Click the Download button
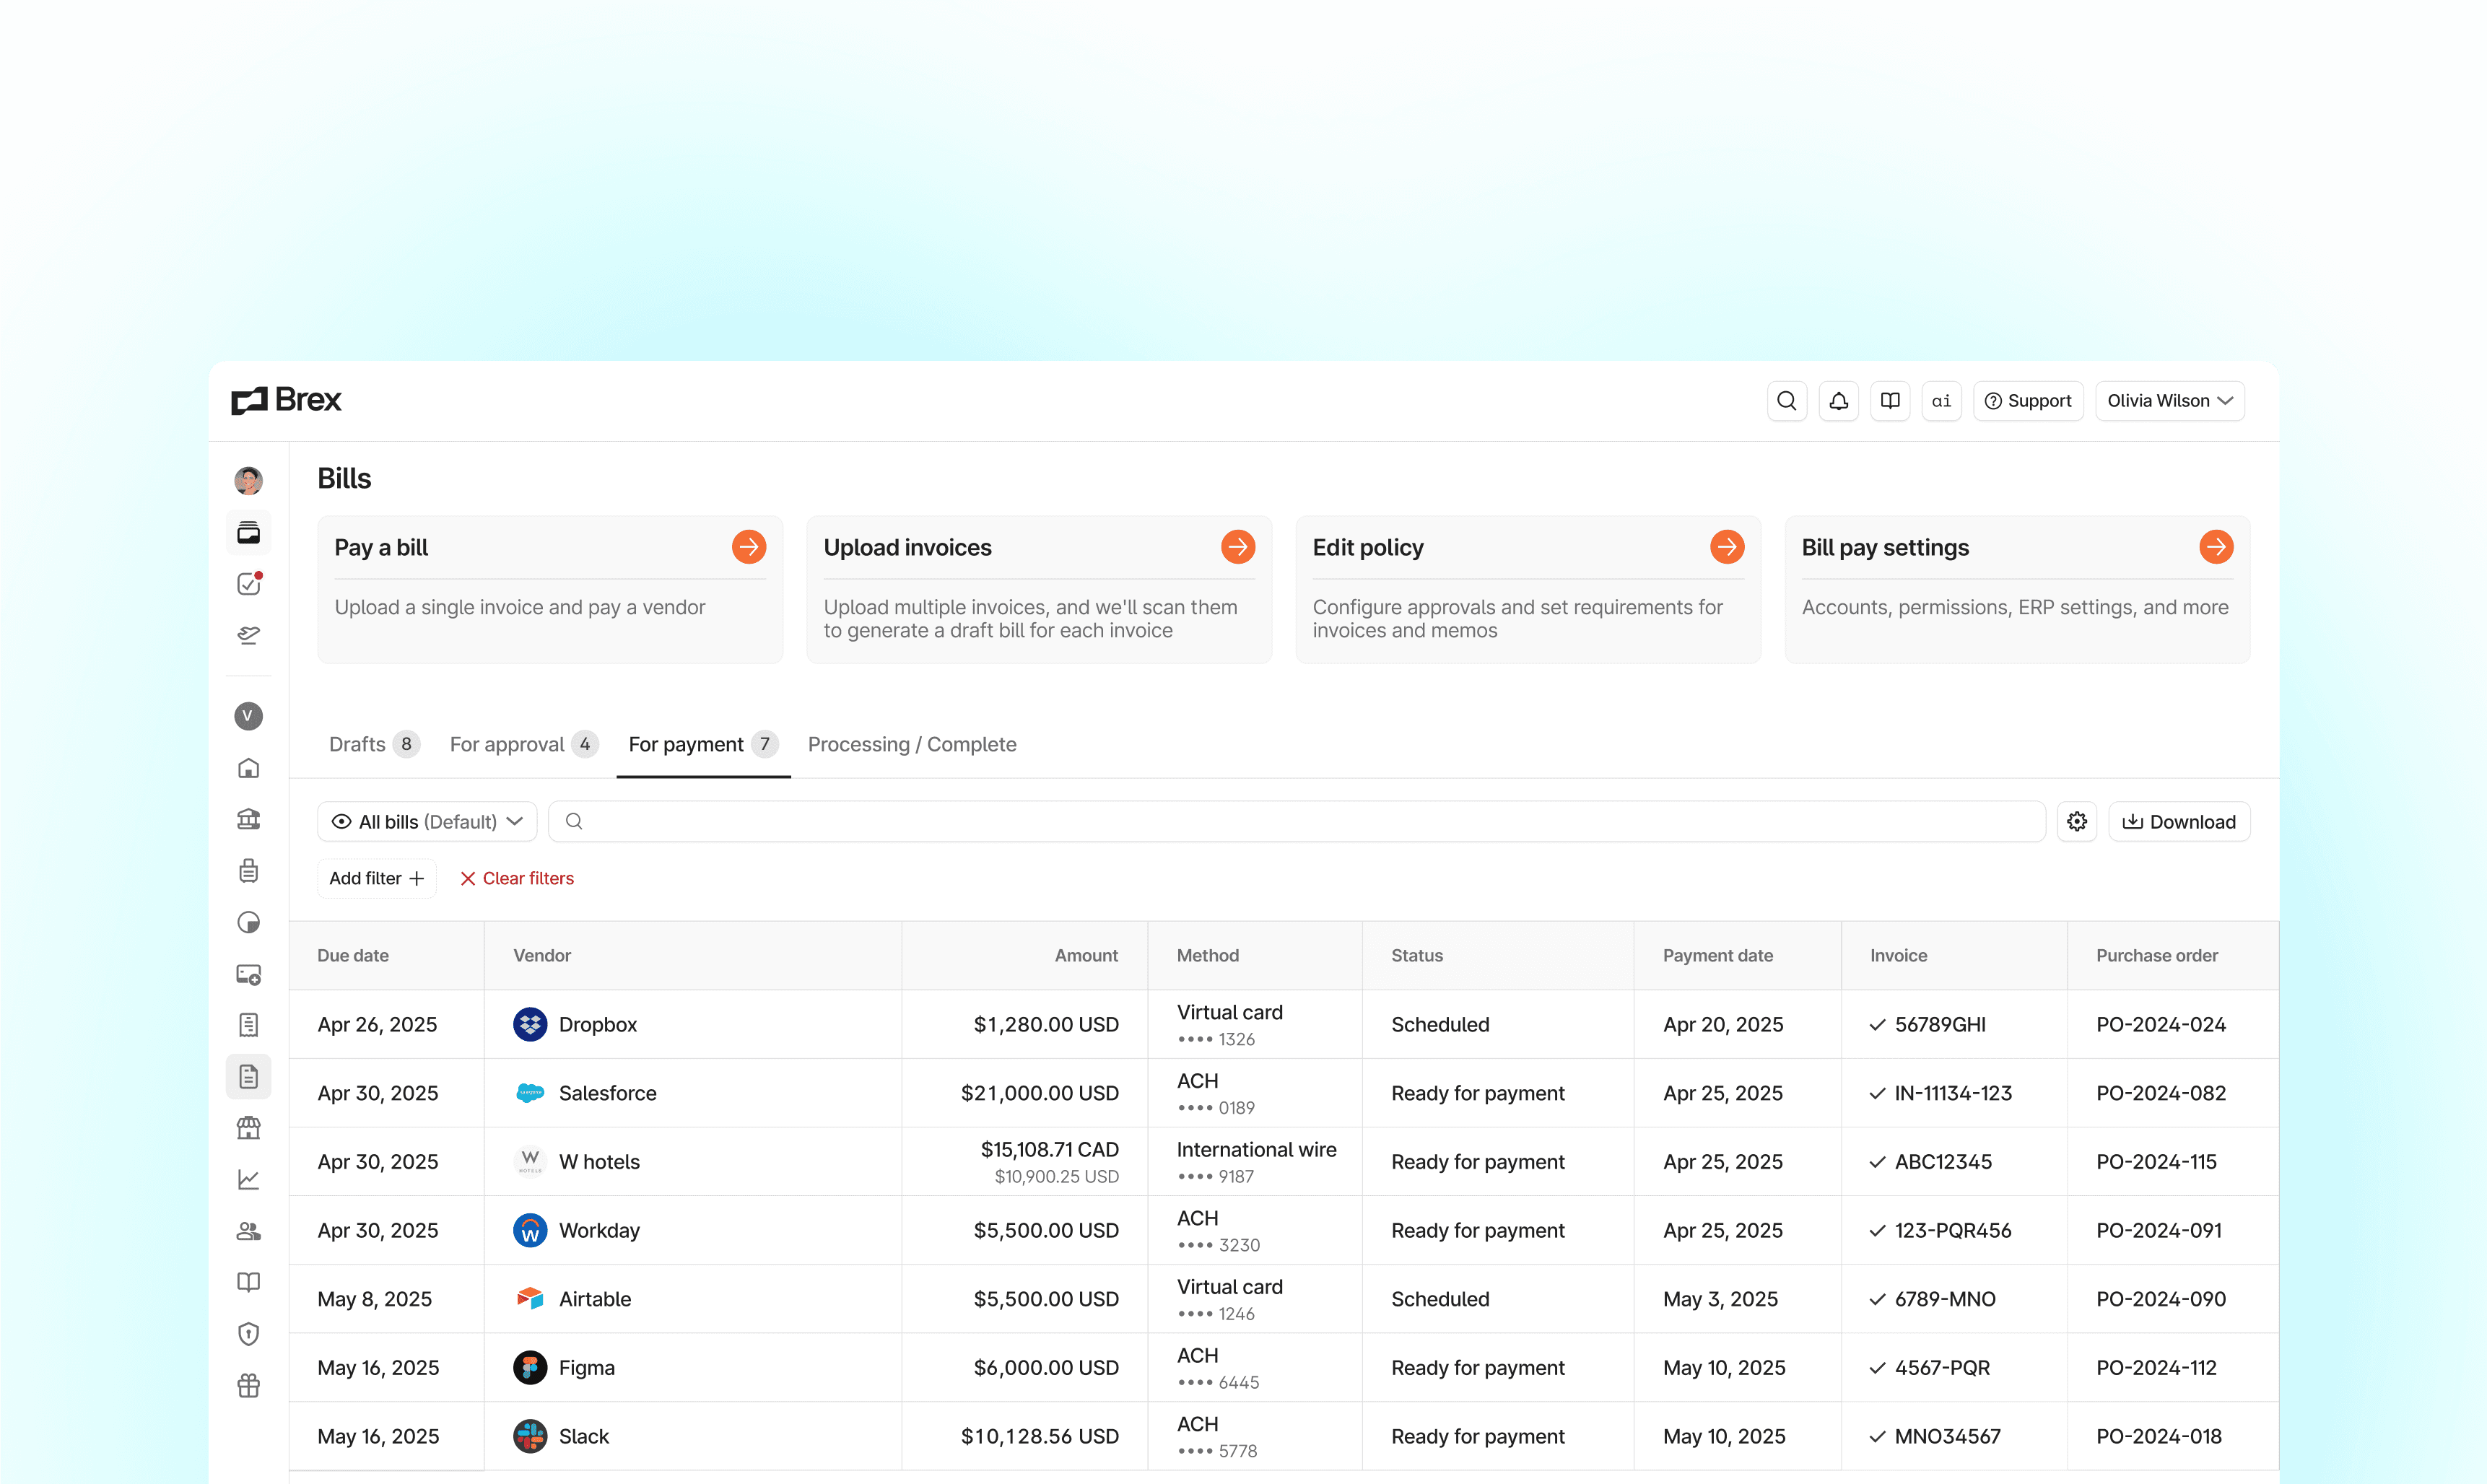 (x=2179, y=821)
